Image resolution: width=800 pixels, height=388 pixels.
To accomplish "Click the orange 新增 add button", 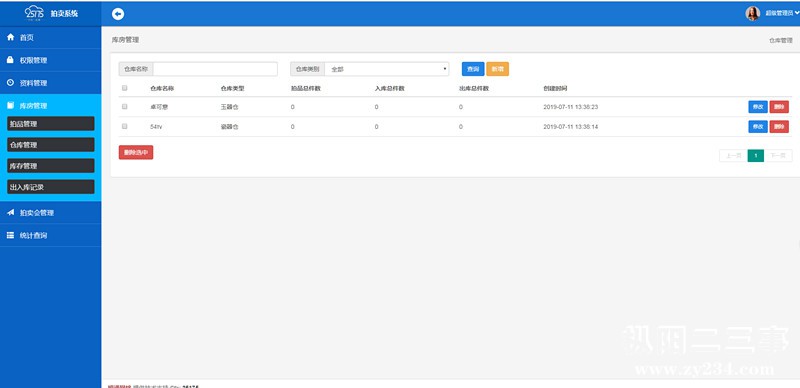I will 497,69.
